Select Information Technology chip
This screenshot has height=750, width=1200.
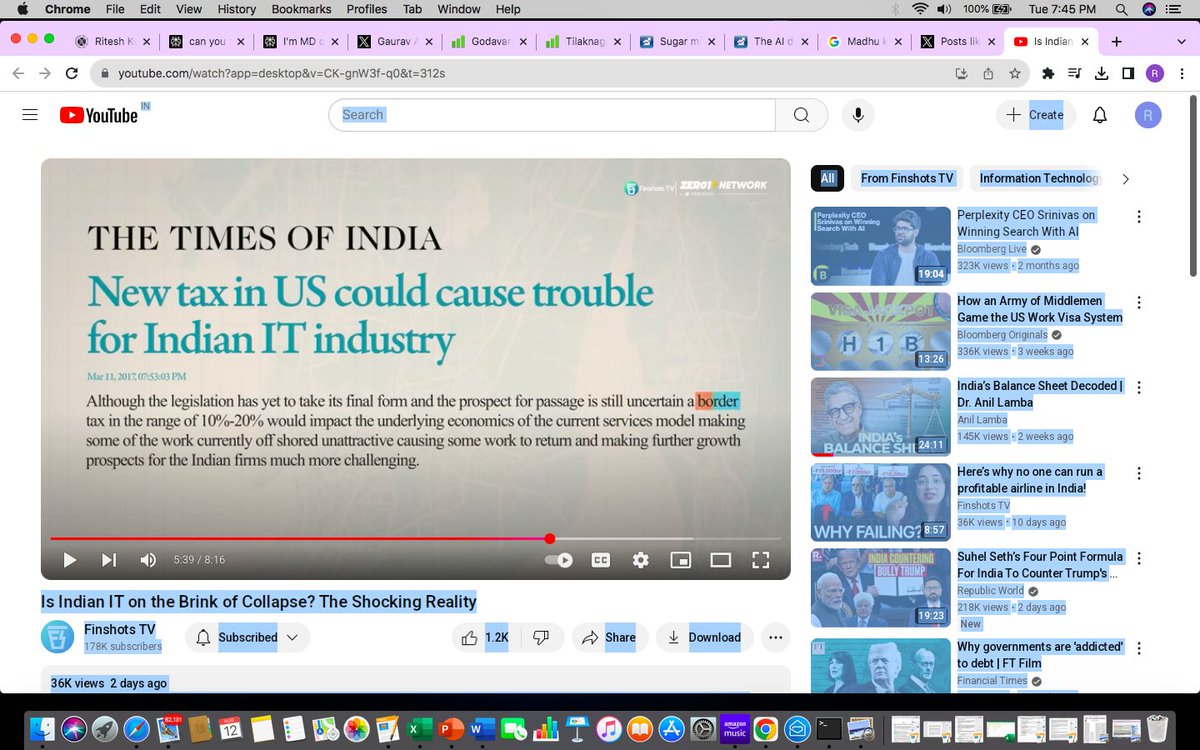[1038, 179]
